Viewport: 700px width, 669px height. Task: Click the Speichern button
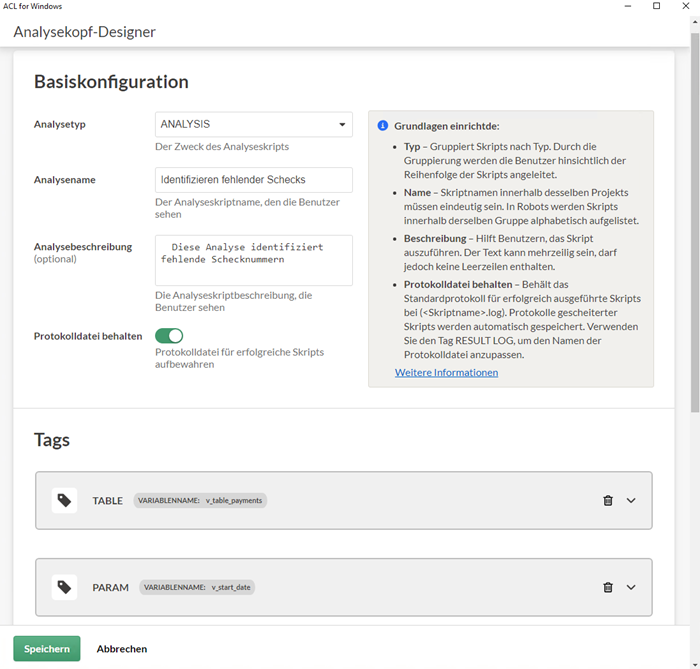click(x=47, y=649)
